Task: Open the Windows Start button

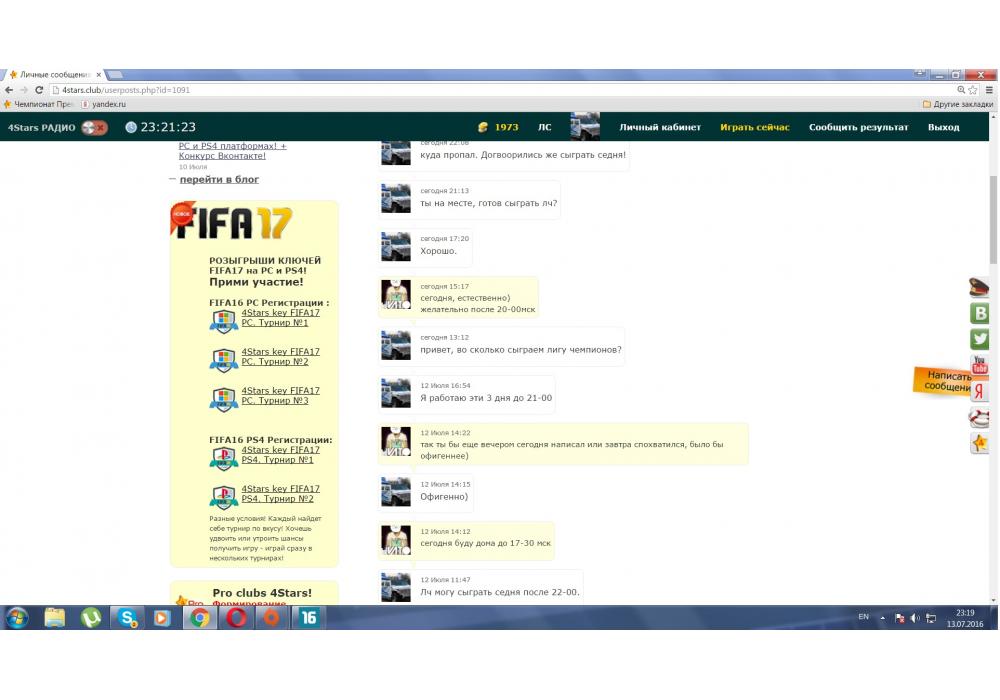Action: coord(17,618)
